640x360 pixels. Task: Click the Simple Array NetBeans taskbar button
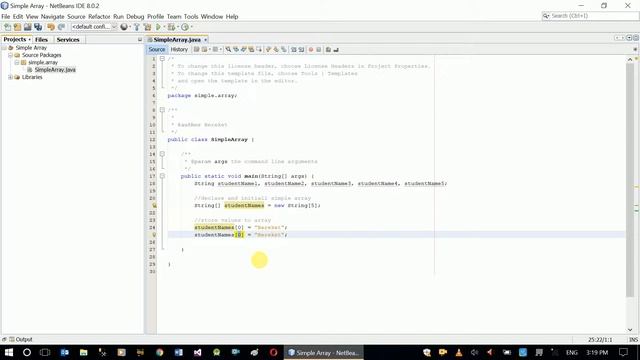pos(324,352)
